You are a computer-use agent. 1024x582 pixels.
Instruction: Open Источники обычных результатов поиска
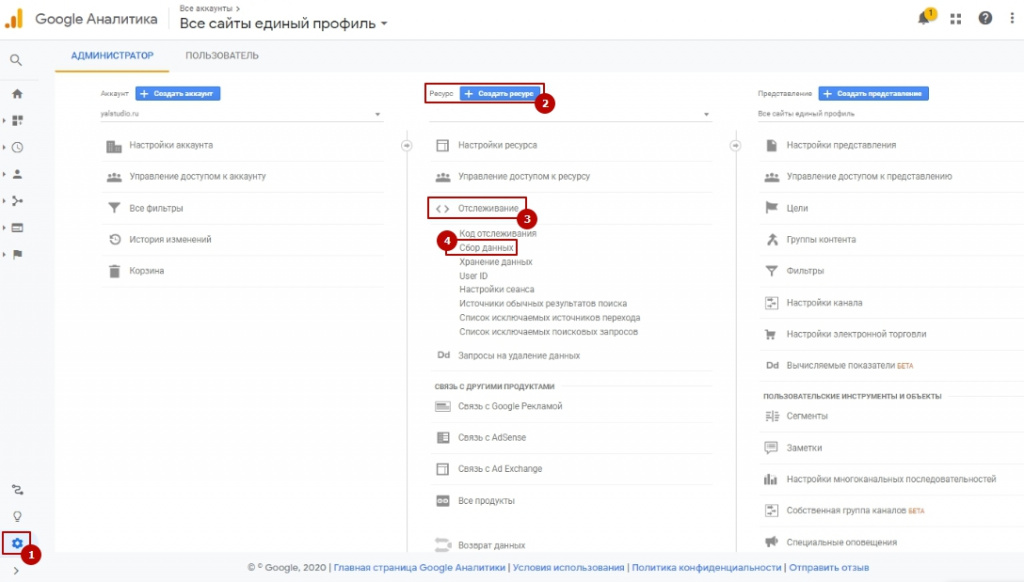pyautogui.click(x=543, y=303)
